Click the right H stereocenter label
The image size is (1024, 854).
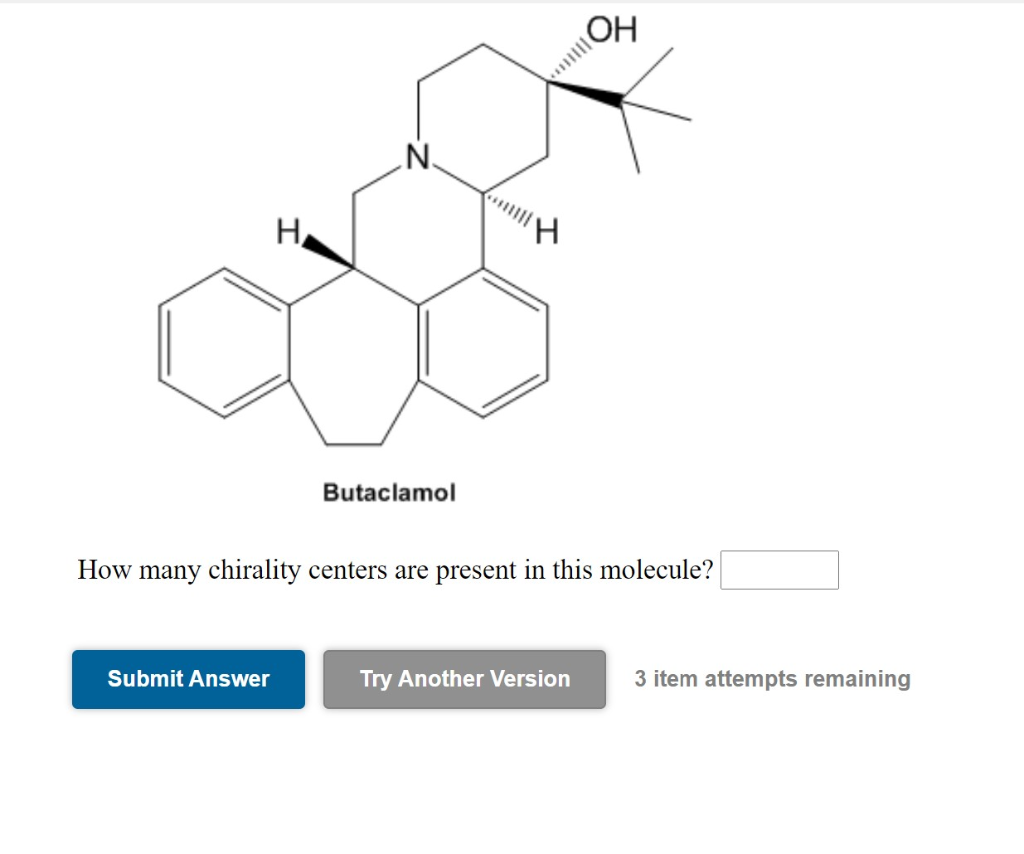pos(545,231)
